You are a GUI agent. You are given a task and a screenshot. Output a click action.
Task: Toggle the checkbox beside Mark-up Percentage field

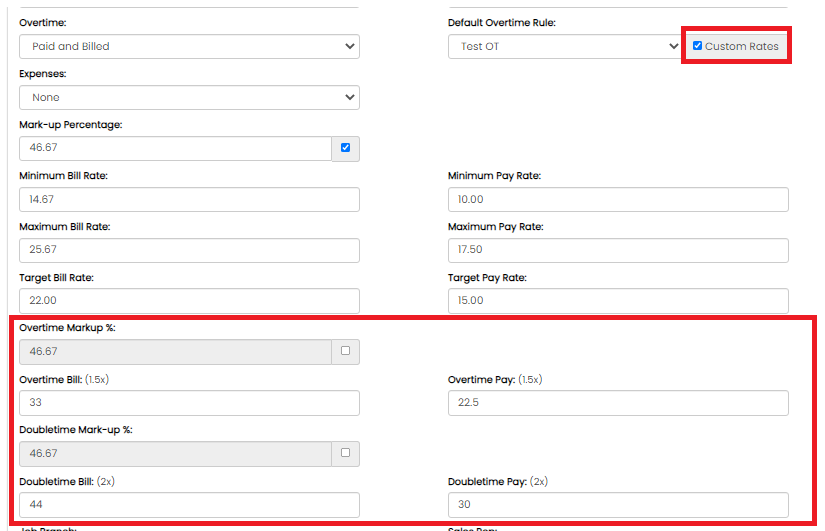346,148
